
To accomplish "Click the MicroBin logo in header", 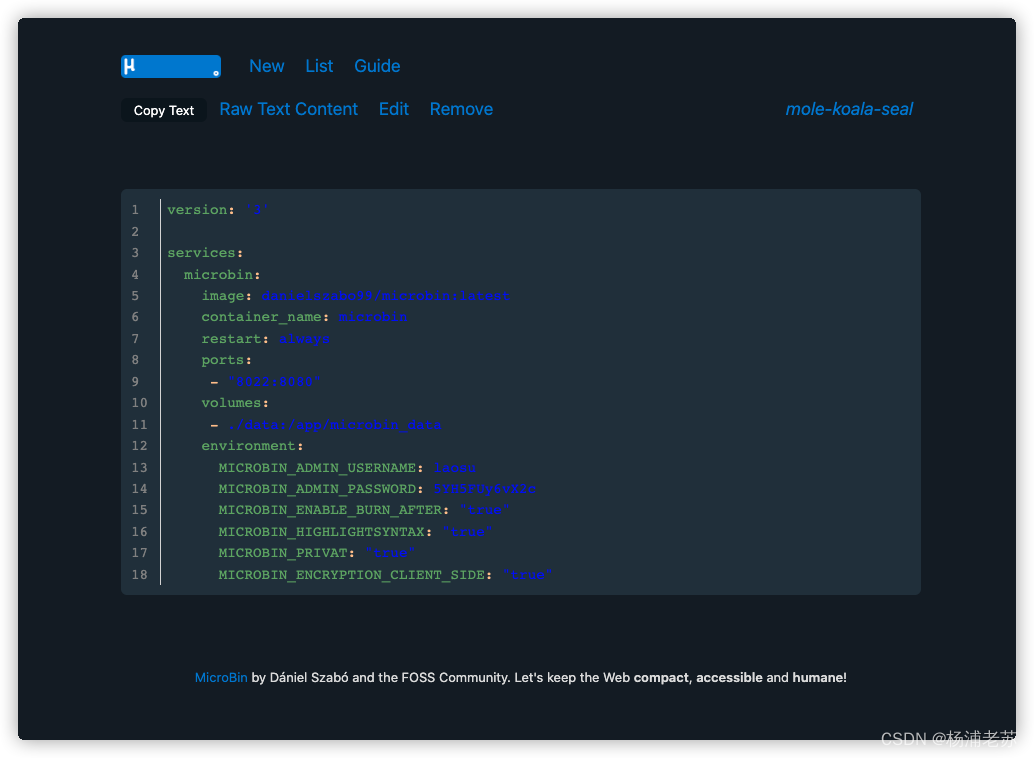I will tap(171, 66).
